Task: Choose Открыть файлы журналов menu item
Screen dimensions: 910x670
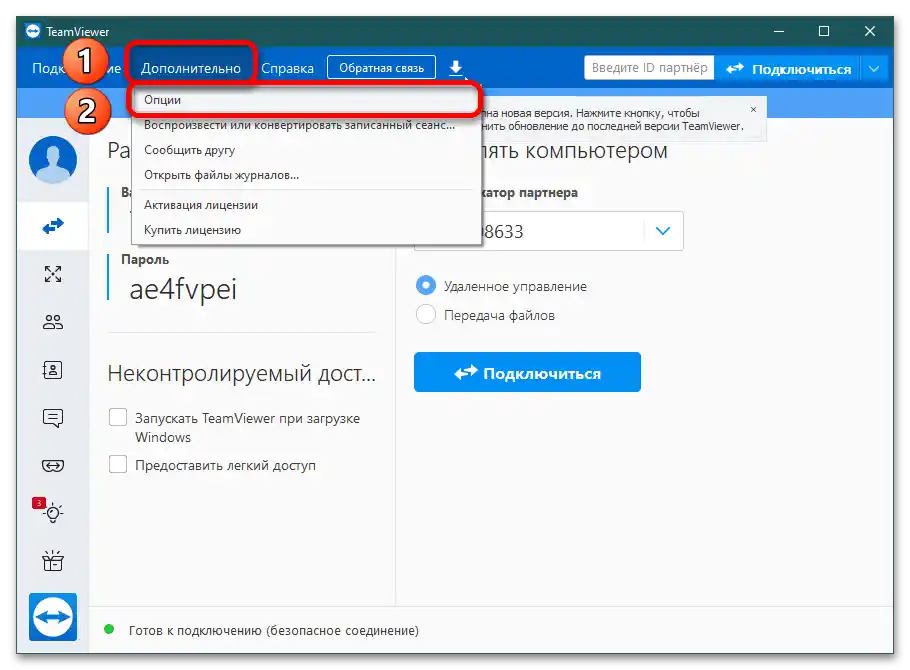Action: coord(306,175)
